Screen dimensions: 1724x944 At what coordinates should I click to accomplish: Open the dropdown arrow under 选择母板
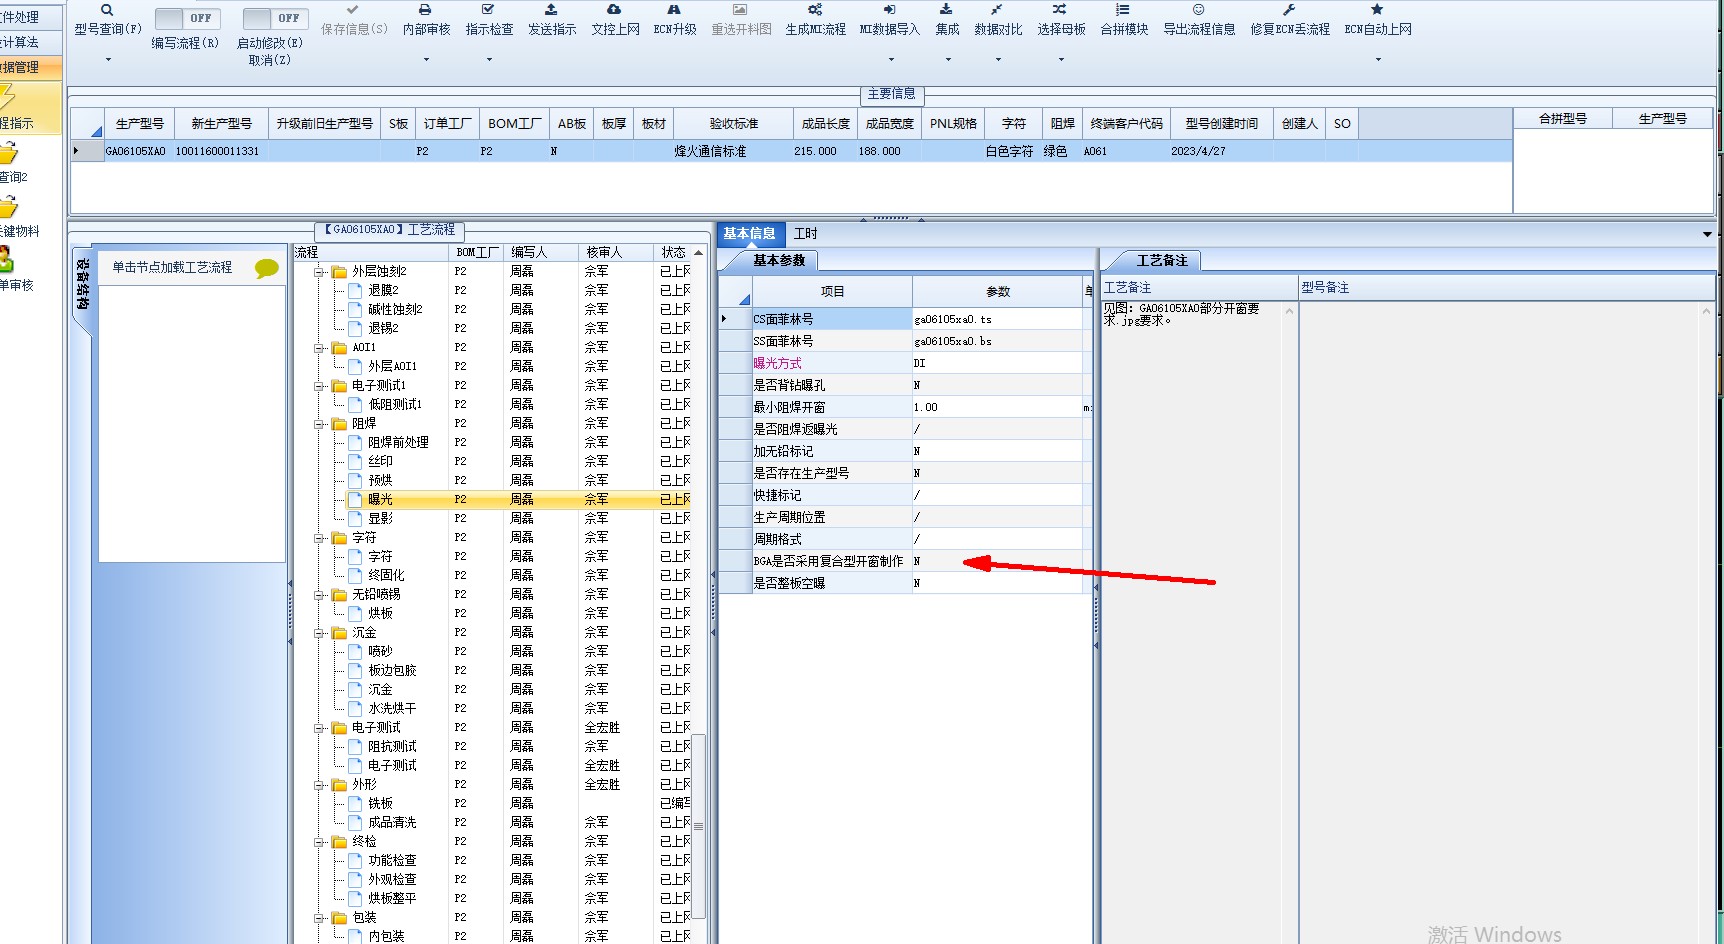1061,59
